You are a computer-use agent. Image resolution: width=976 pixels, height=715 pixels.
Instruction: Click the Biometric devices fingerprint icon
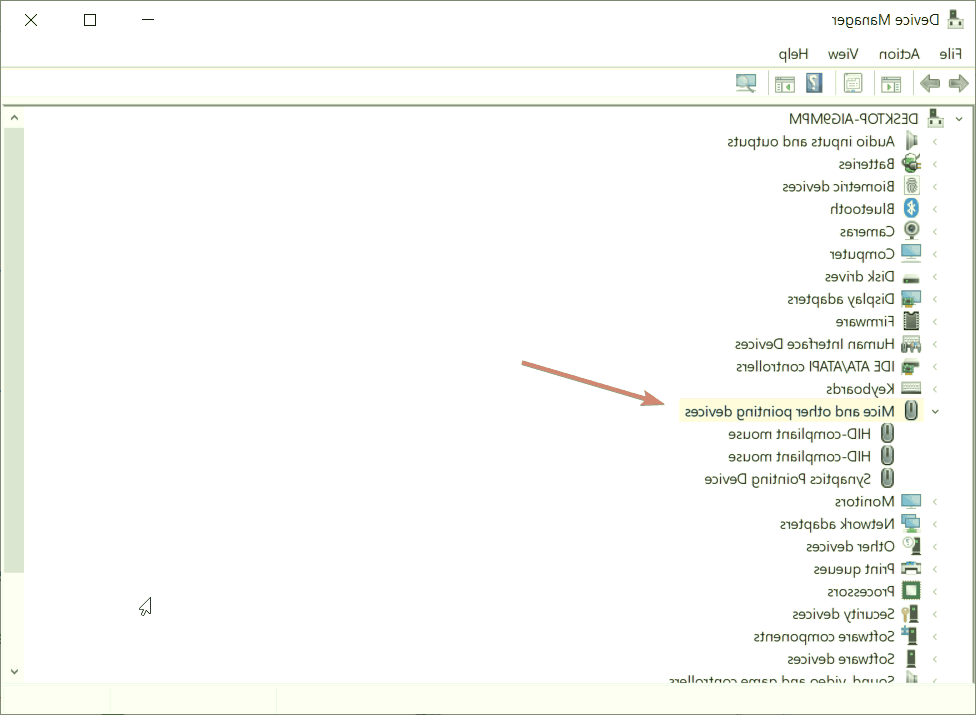point(911,186)
